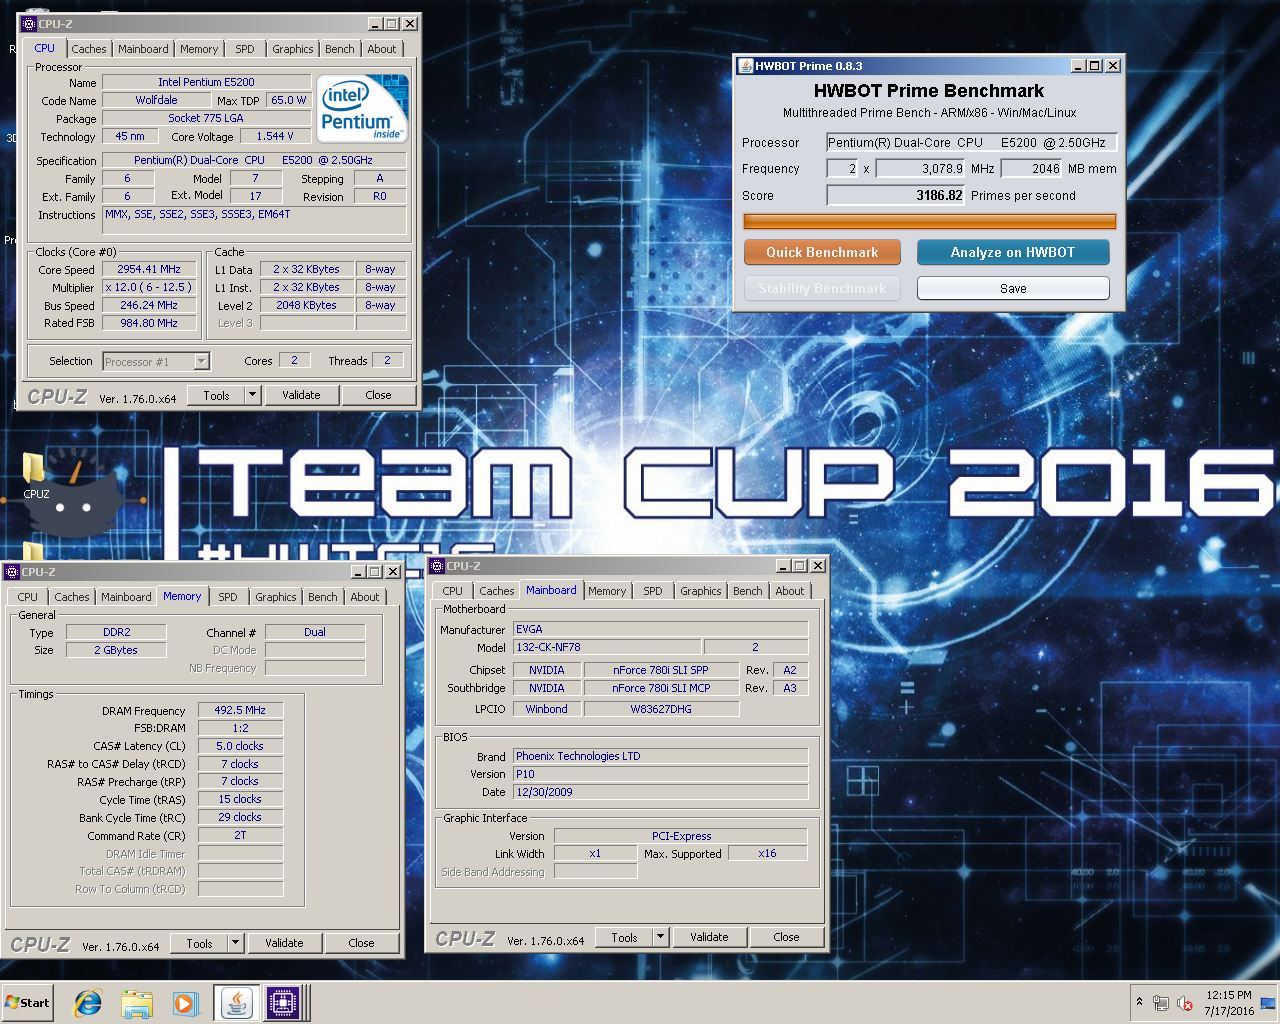The height and width of the screenshot is (1024, 1280).
Task: Click HWBOT Prime title bar Java icon
Action: coord(745,66)
